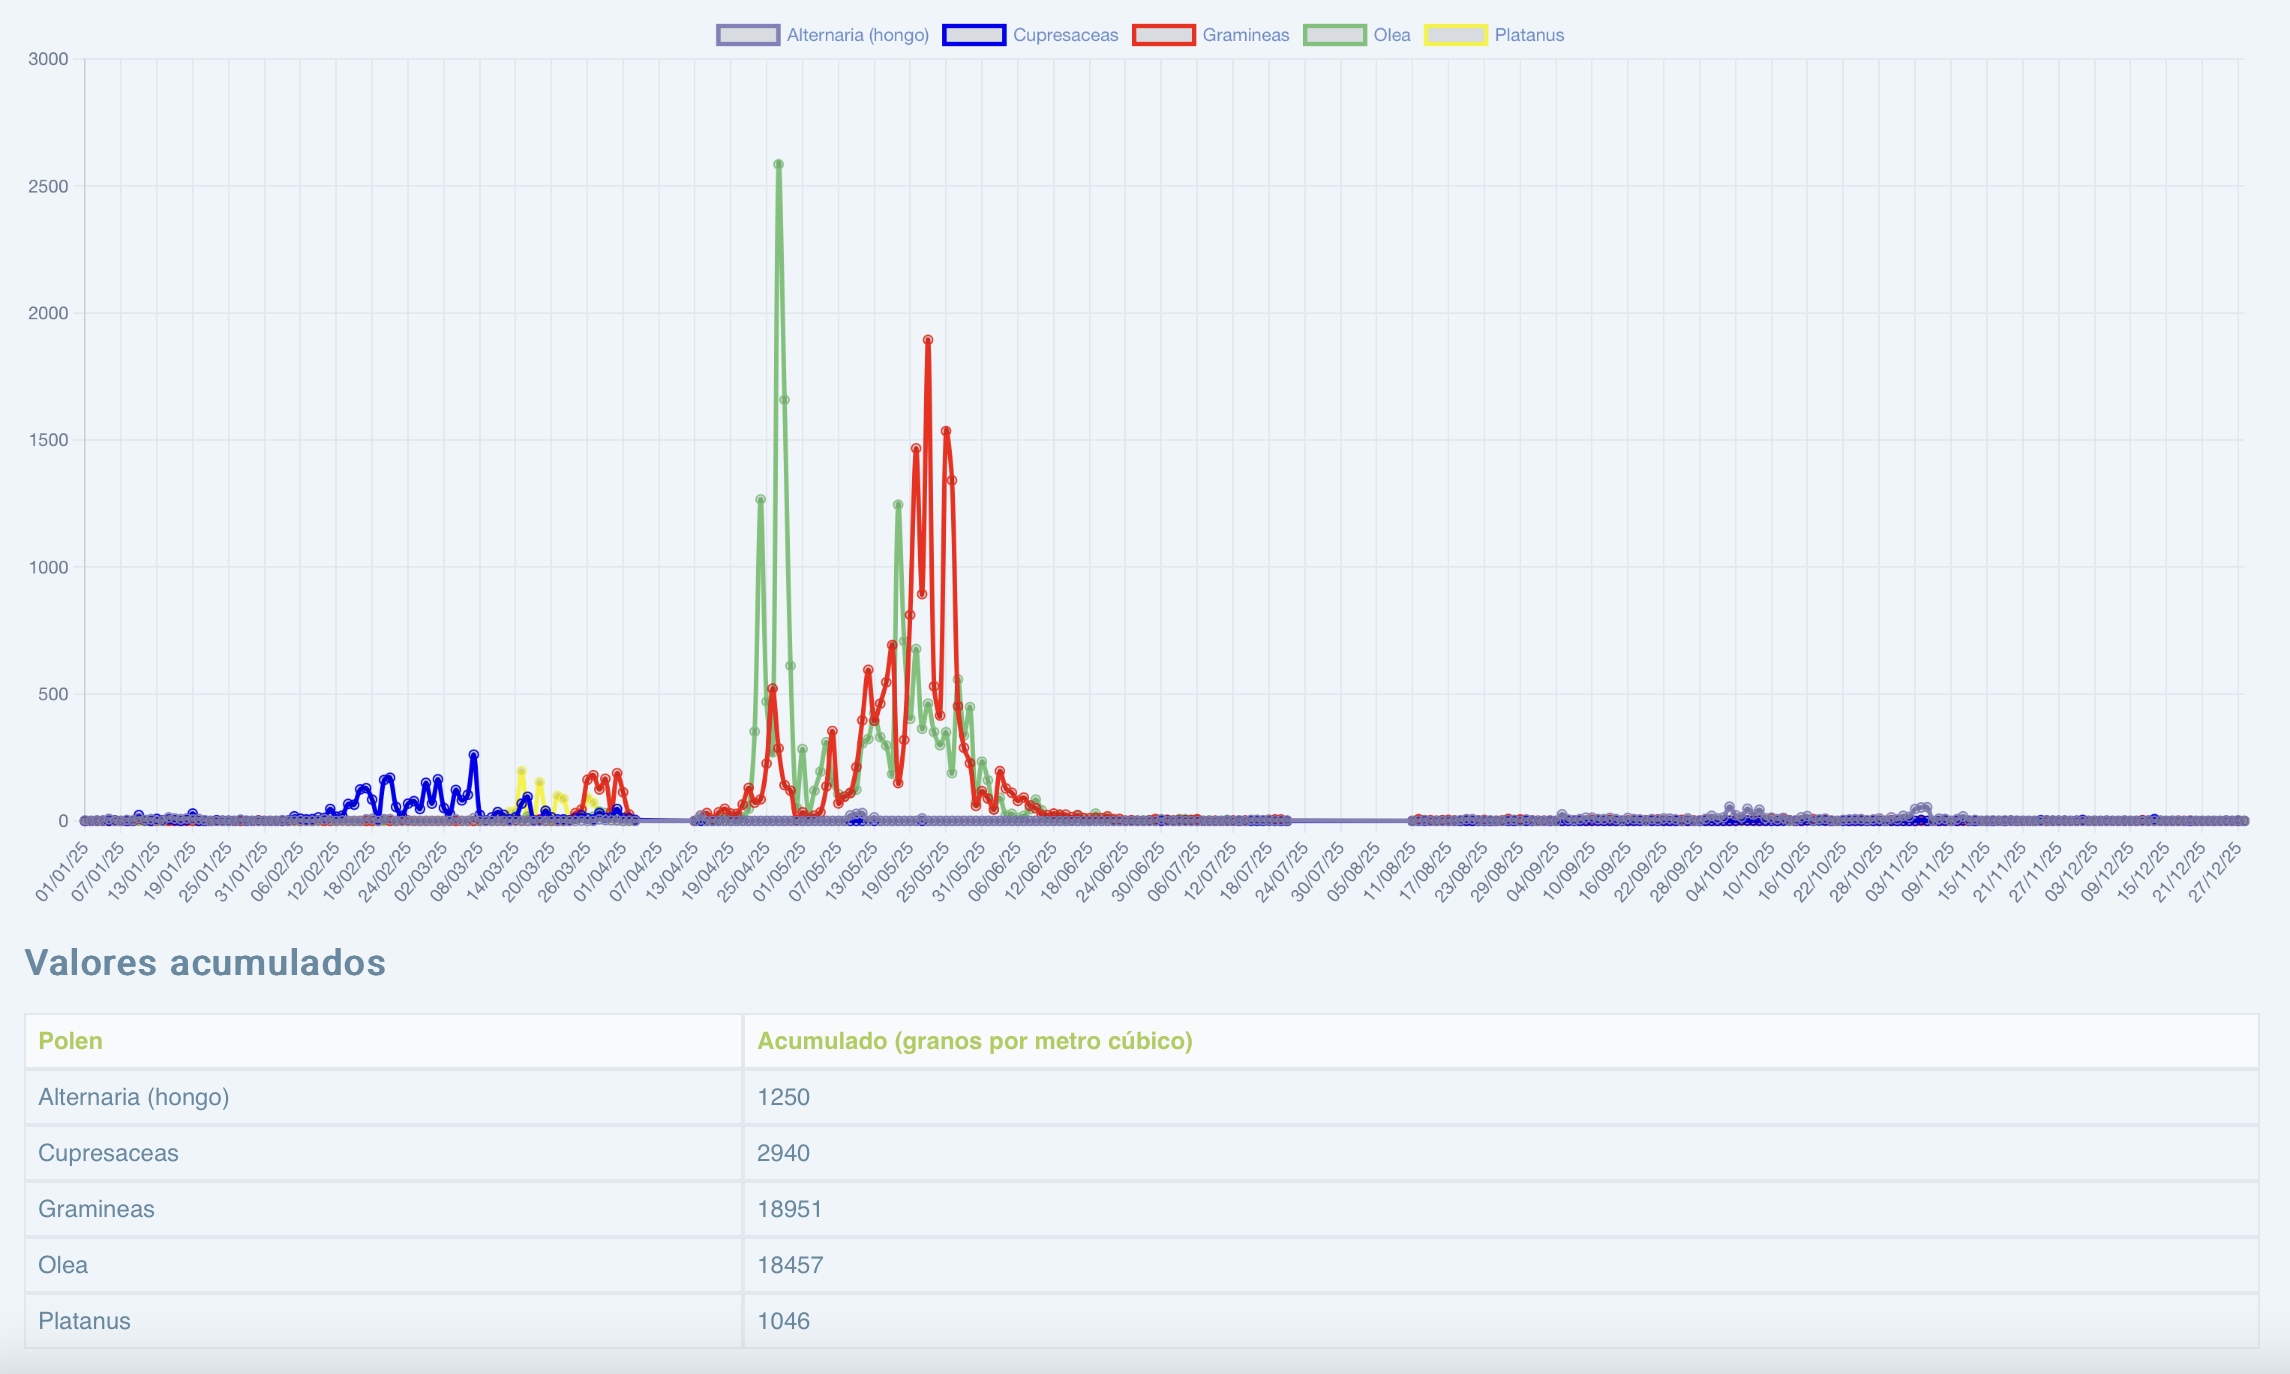This screenshot has width=2290, height=1374.
Task: Click the Acumulado column header
Action: pos(974,1041)
